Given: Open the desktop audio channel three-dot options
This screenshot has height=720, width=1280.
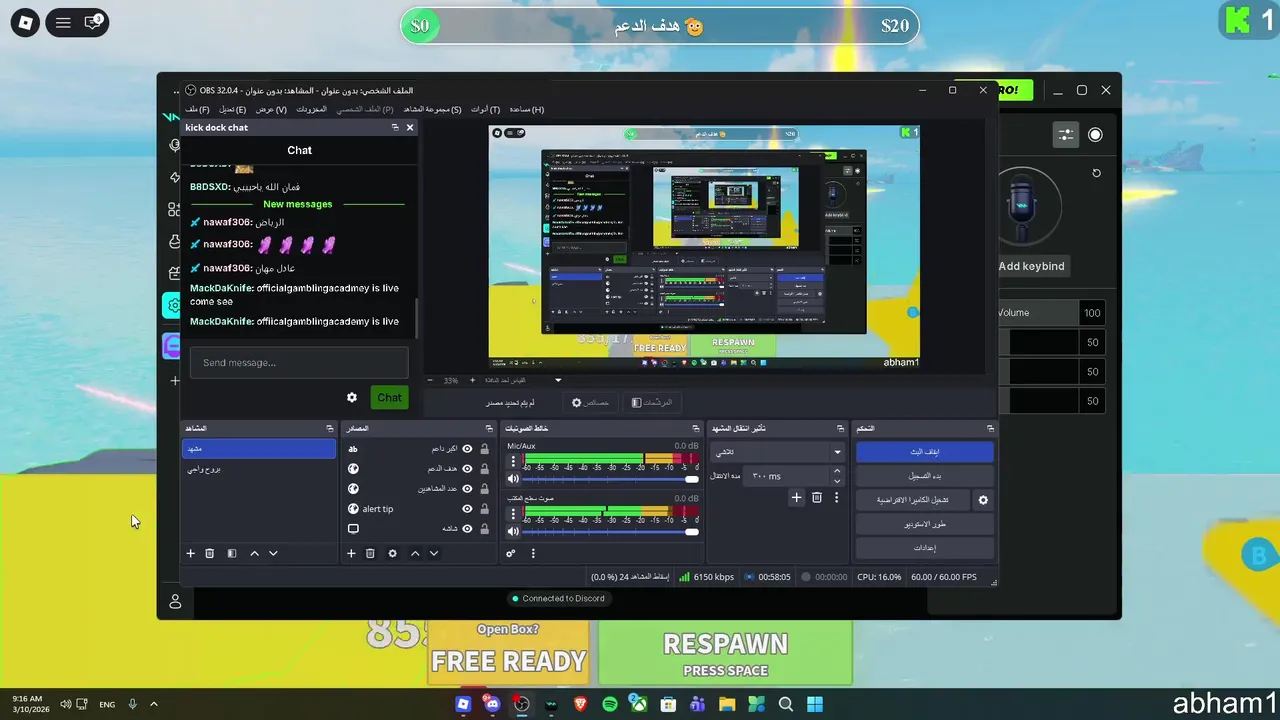Looking at the screenshot, I should [x=514, y=513].
